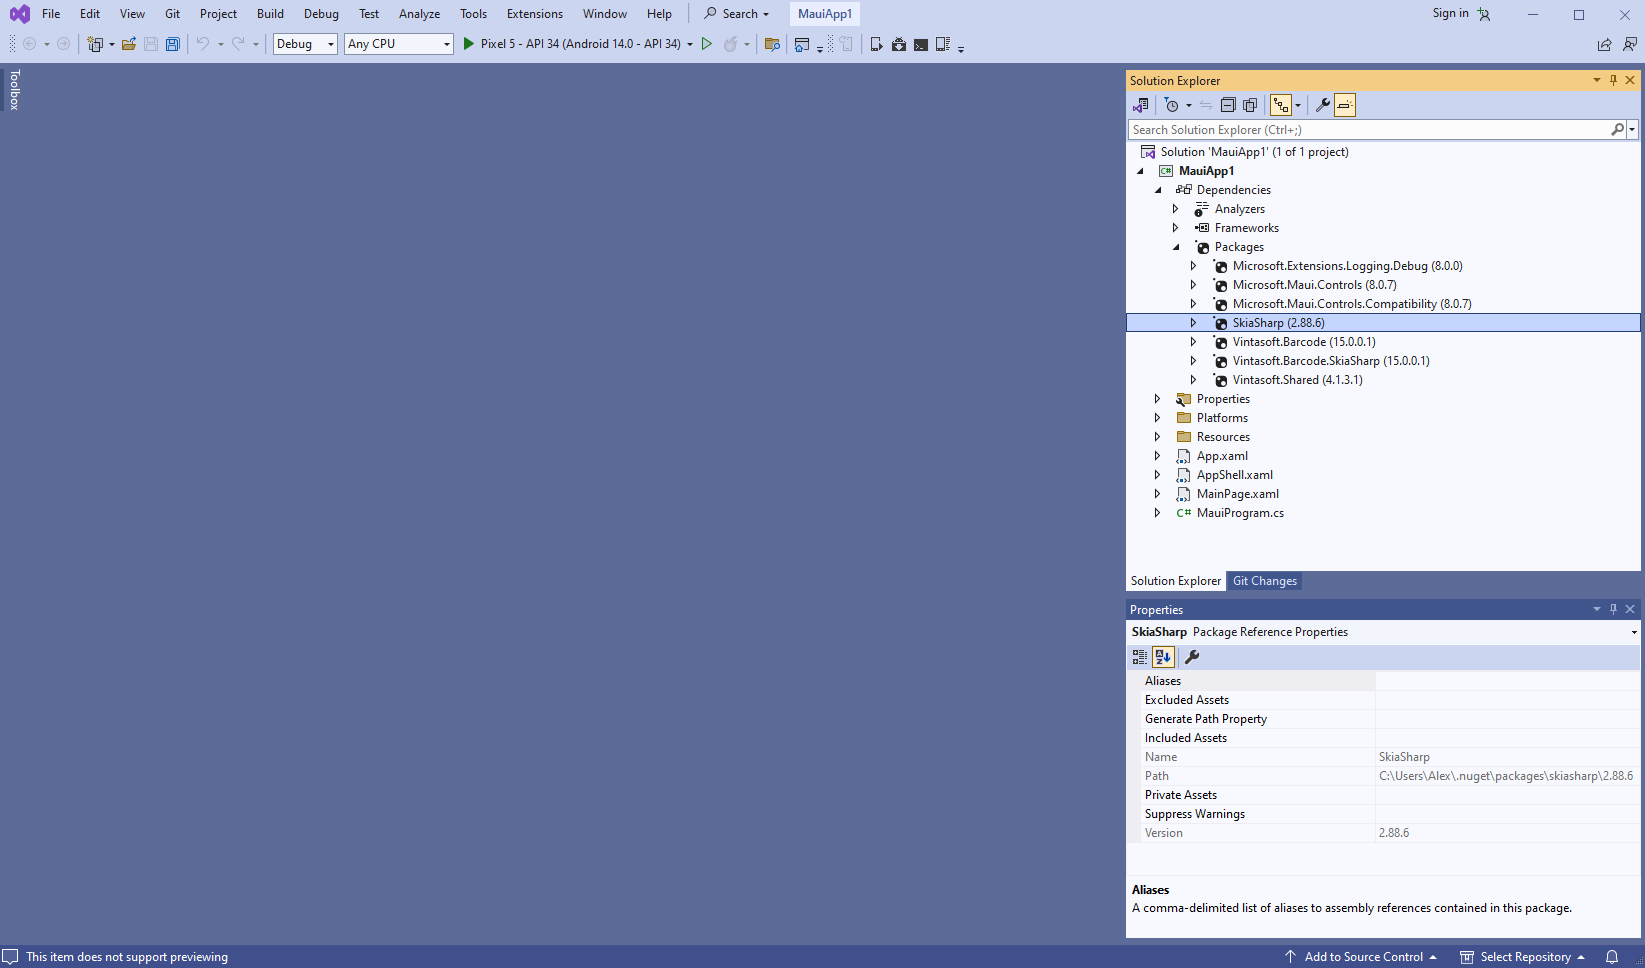Expand the Analyzers tree node
1645x968 pixels.
(x=1176, y=209)
